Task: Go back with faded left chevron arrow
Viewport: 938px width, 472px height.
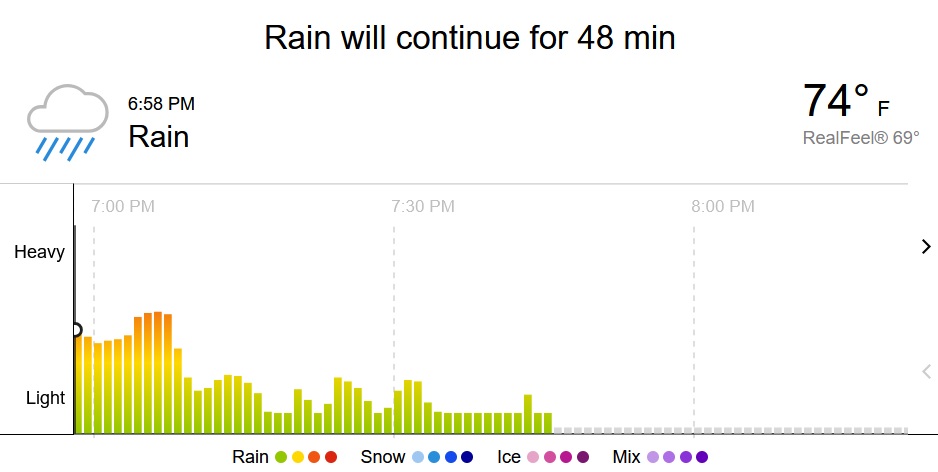Action: (926, 371)
